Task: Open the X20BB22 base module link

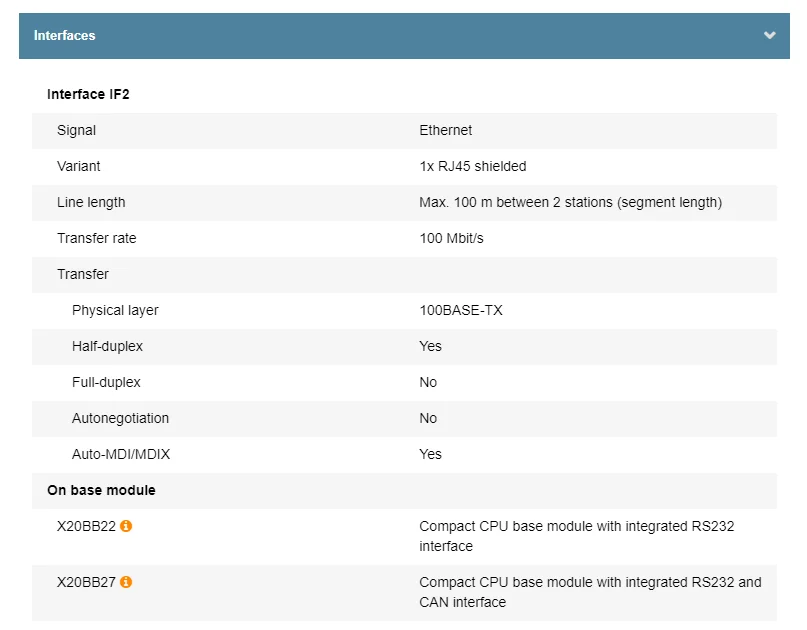Action: (86, 526)
